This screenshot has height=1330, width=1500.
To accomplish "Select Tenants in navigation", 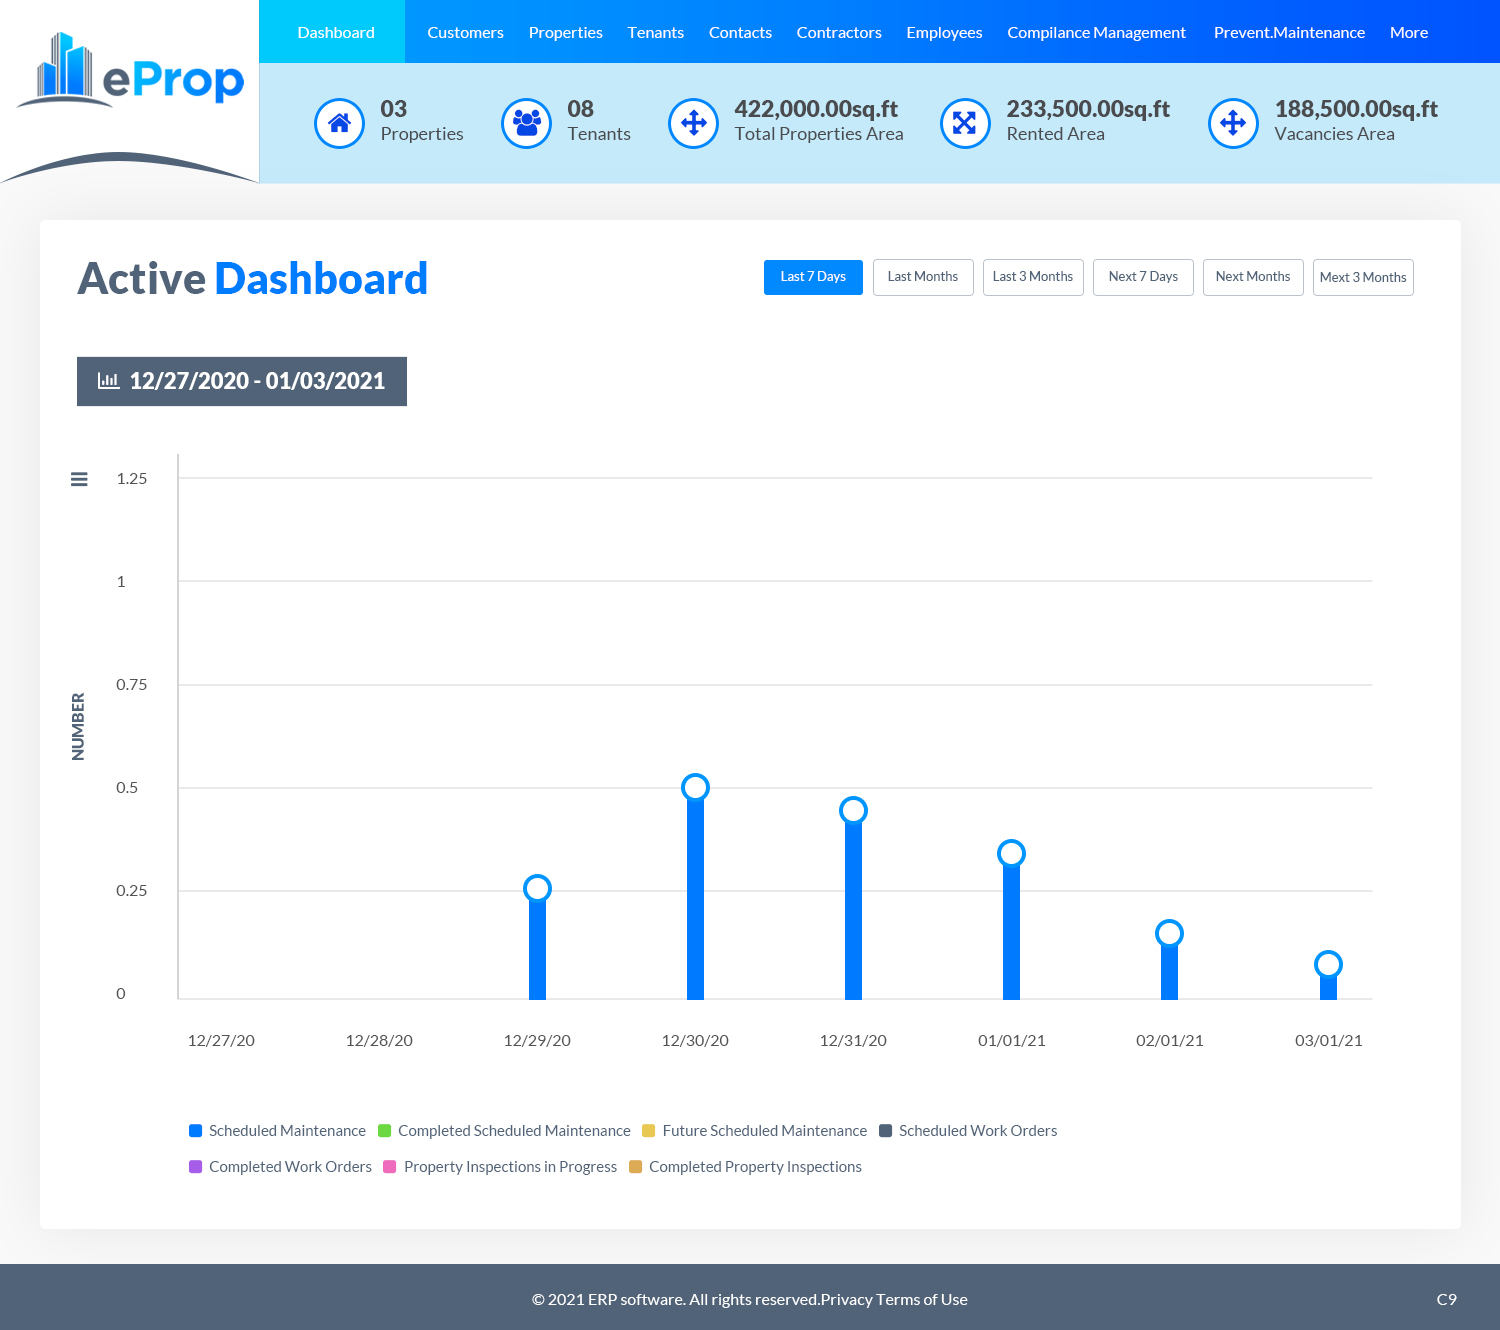I will pyautogui.click(x=656, y=32).
